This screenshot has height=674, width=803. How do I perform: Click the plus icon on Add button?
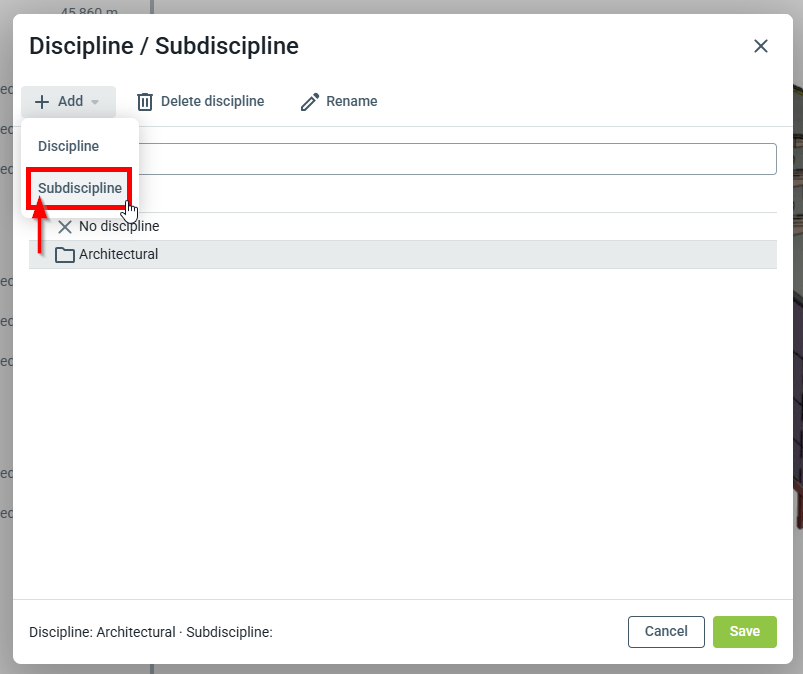pyautogui.click(x=42, y=102)
